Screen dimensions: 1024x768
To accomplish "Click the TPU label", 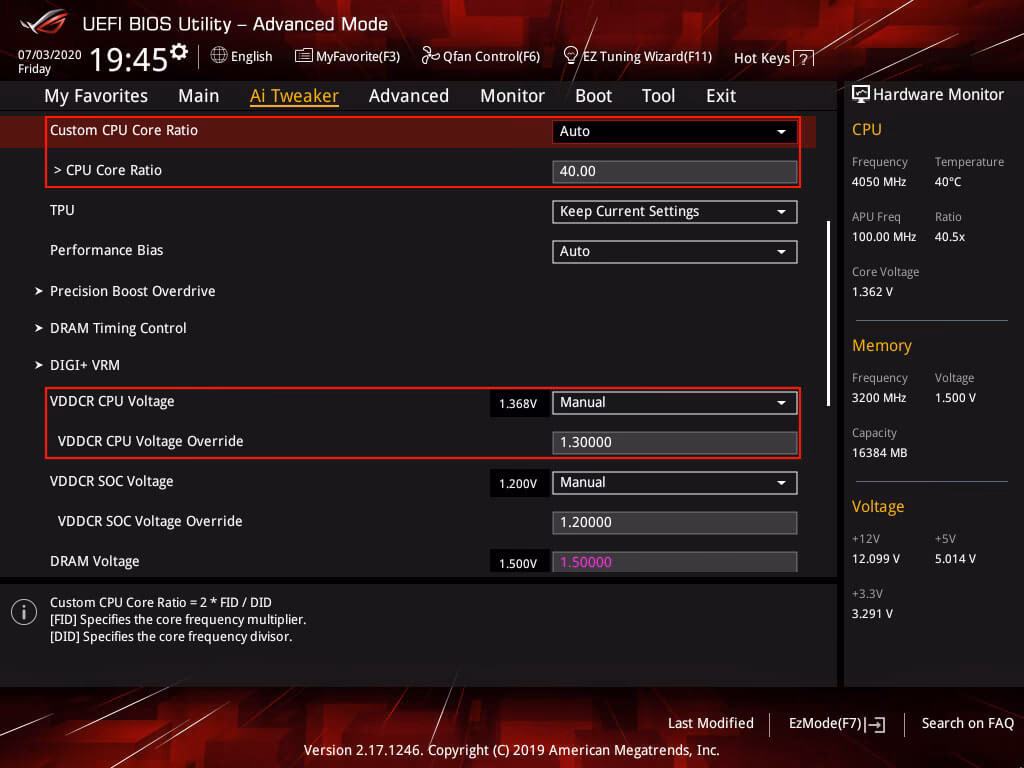I will point(62,210).
